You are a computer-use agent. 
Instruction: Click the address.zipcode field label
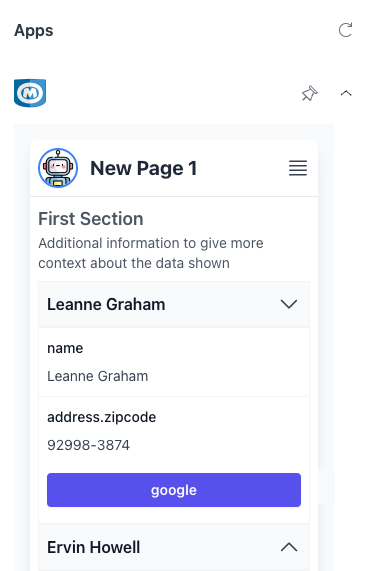point(102,417)
